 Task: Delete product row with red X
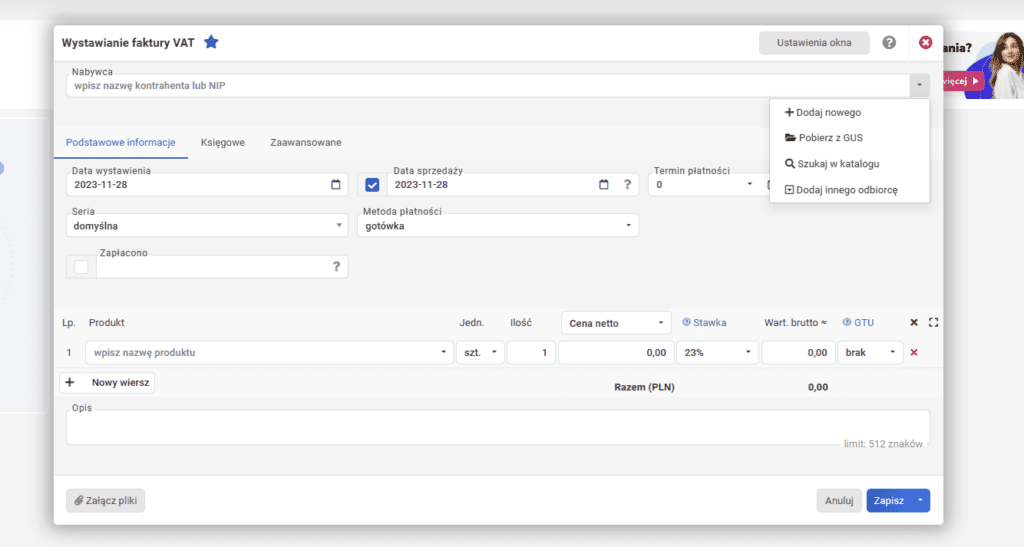(x=914, y=353)
